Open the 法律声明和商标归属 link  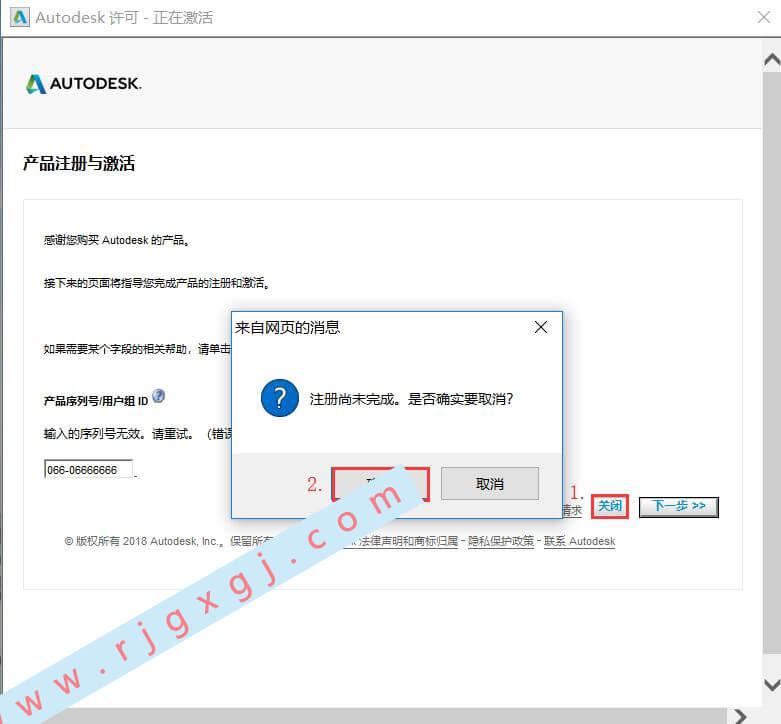(x=408, y=541)
